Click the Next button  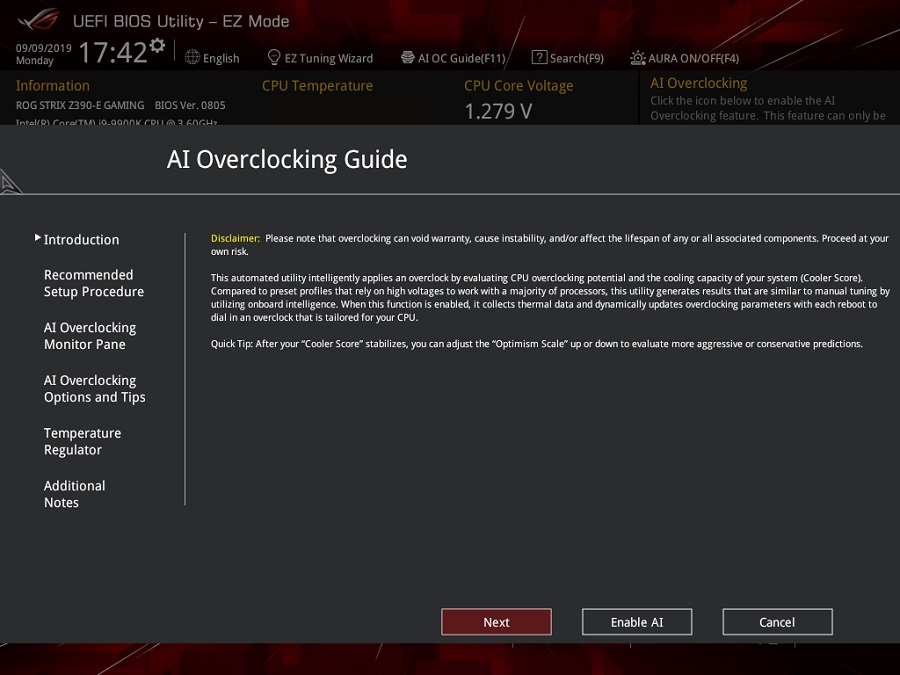[x=496, y=622]
